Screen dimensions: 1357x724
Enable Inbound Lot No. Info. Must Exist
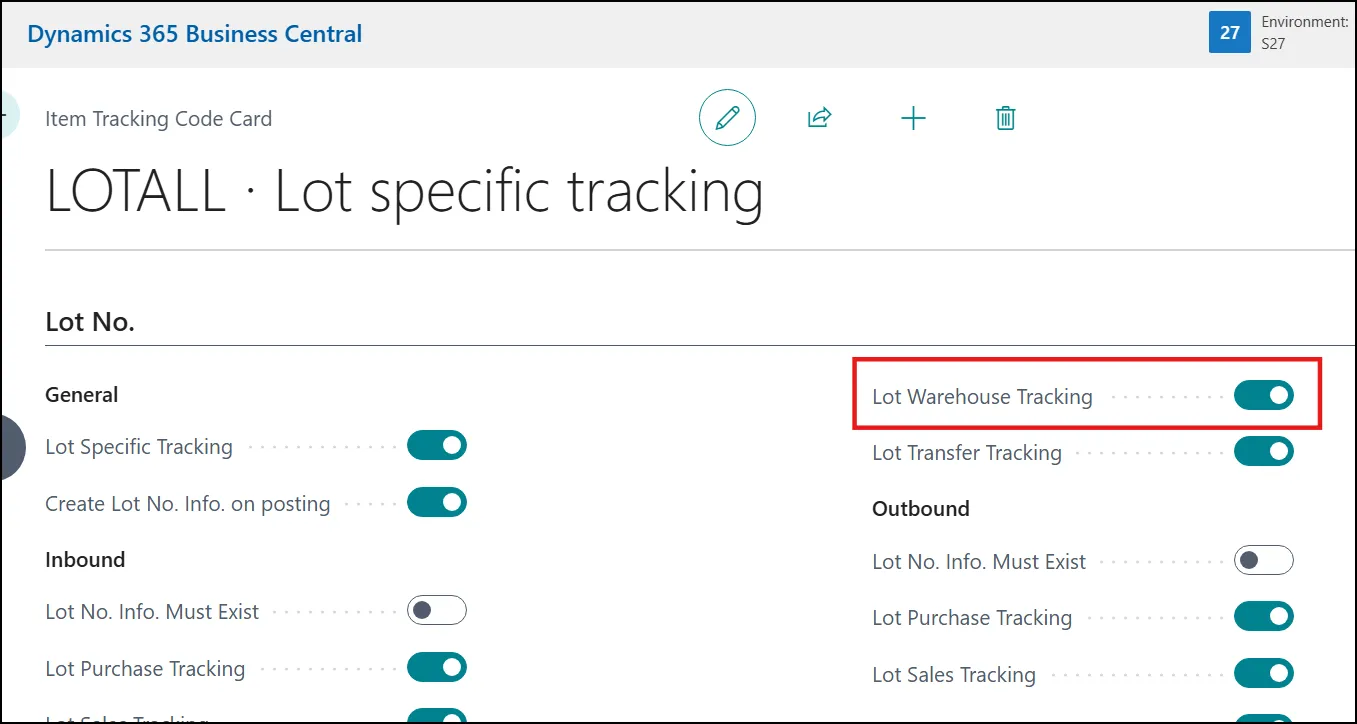click(437, 610)
